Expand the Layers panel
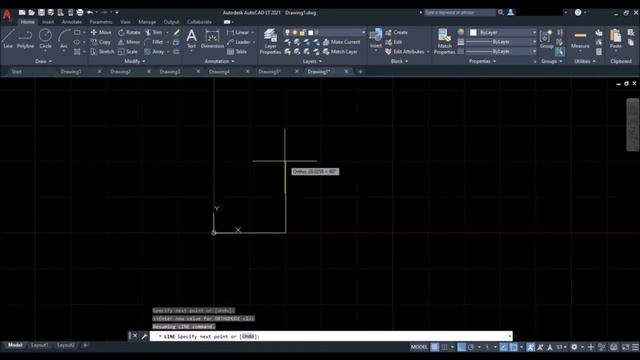 [x=312, y=61]
